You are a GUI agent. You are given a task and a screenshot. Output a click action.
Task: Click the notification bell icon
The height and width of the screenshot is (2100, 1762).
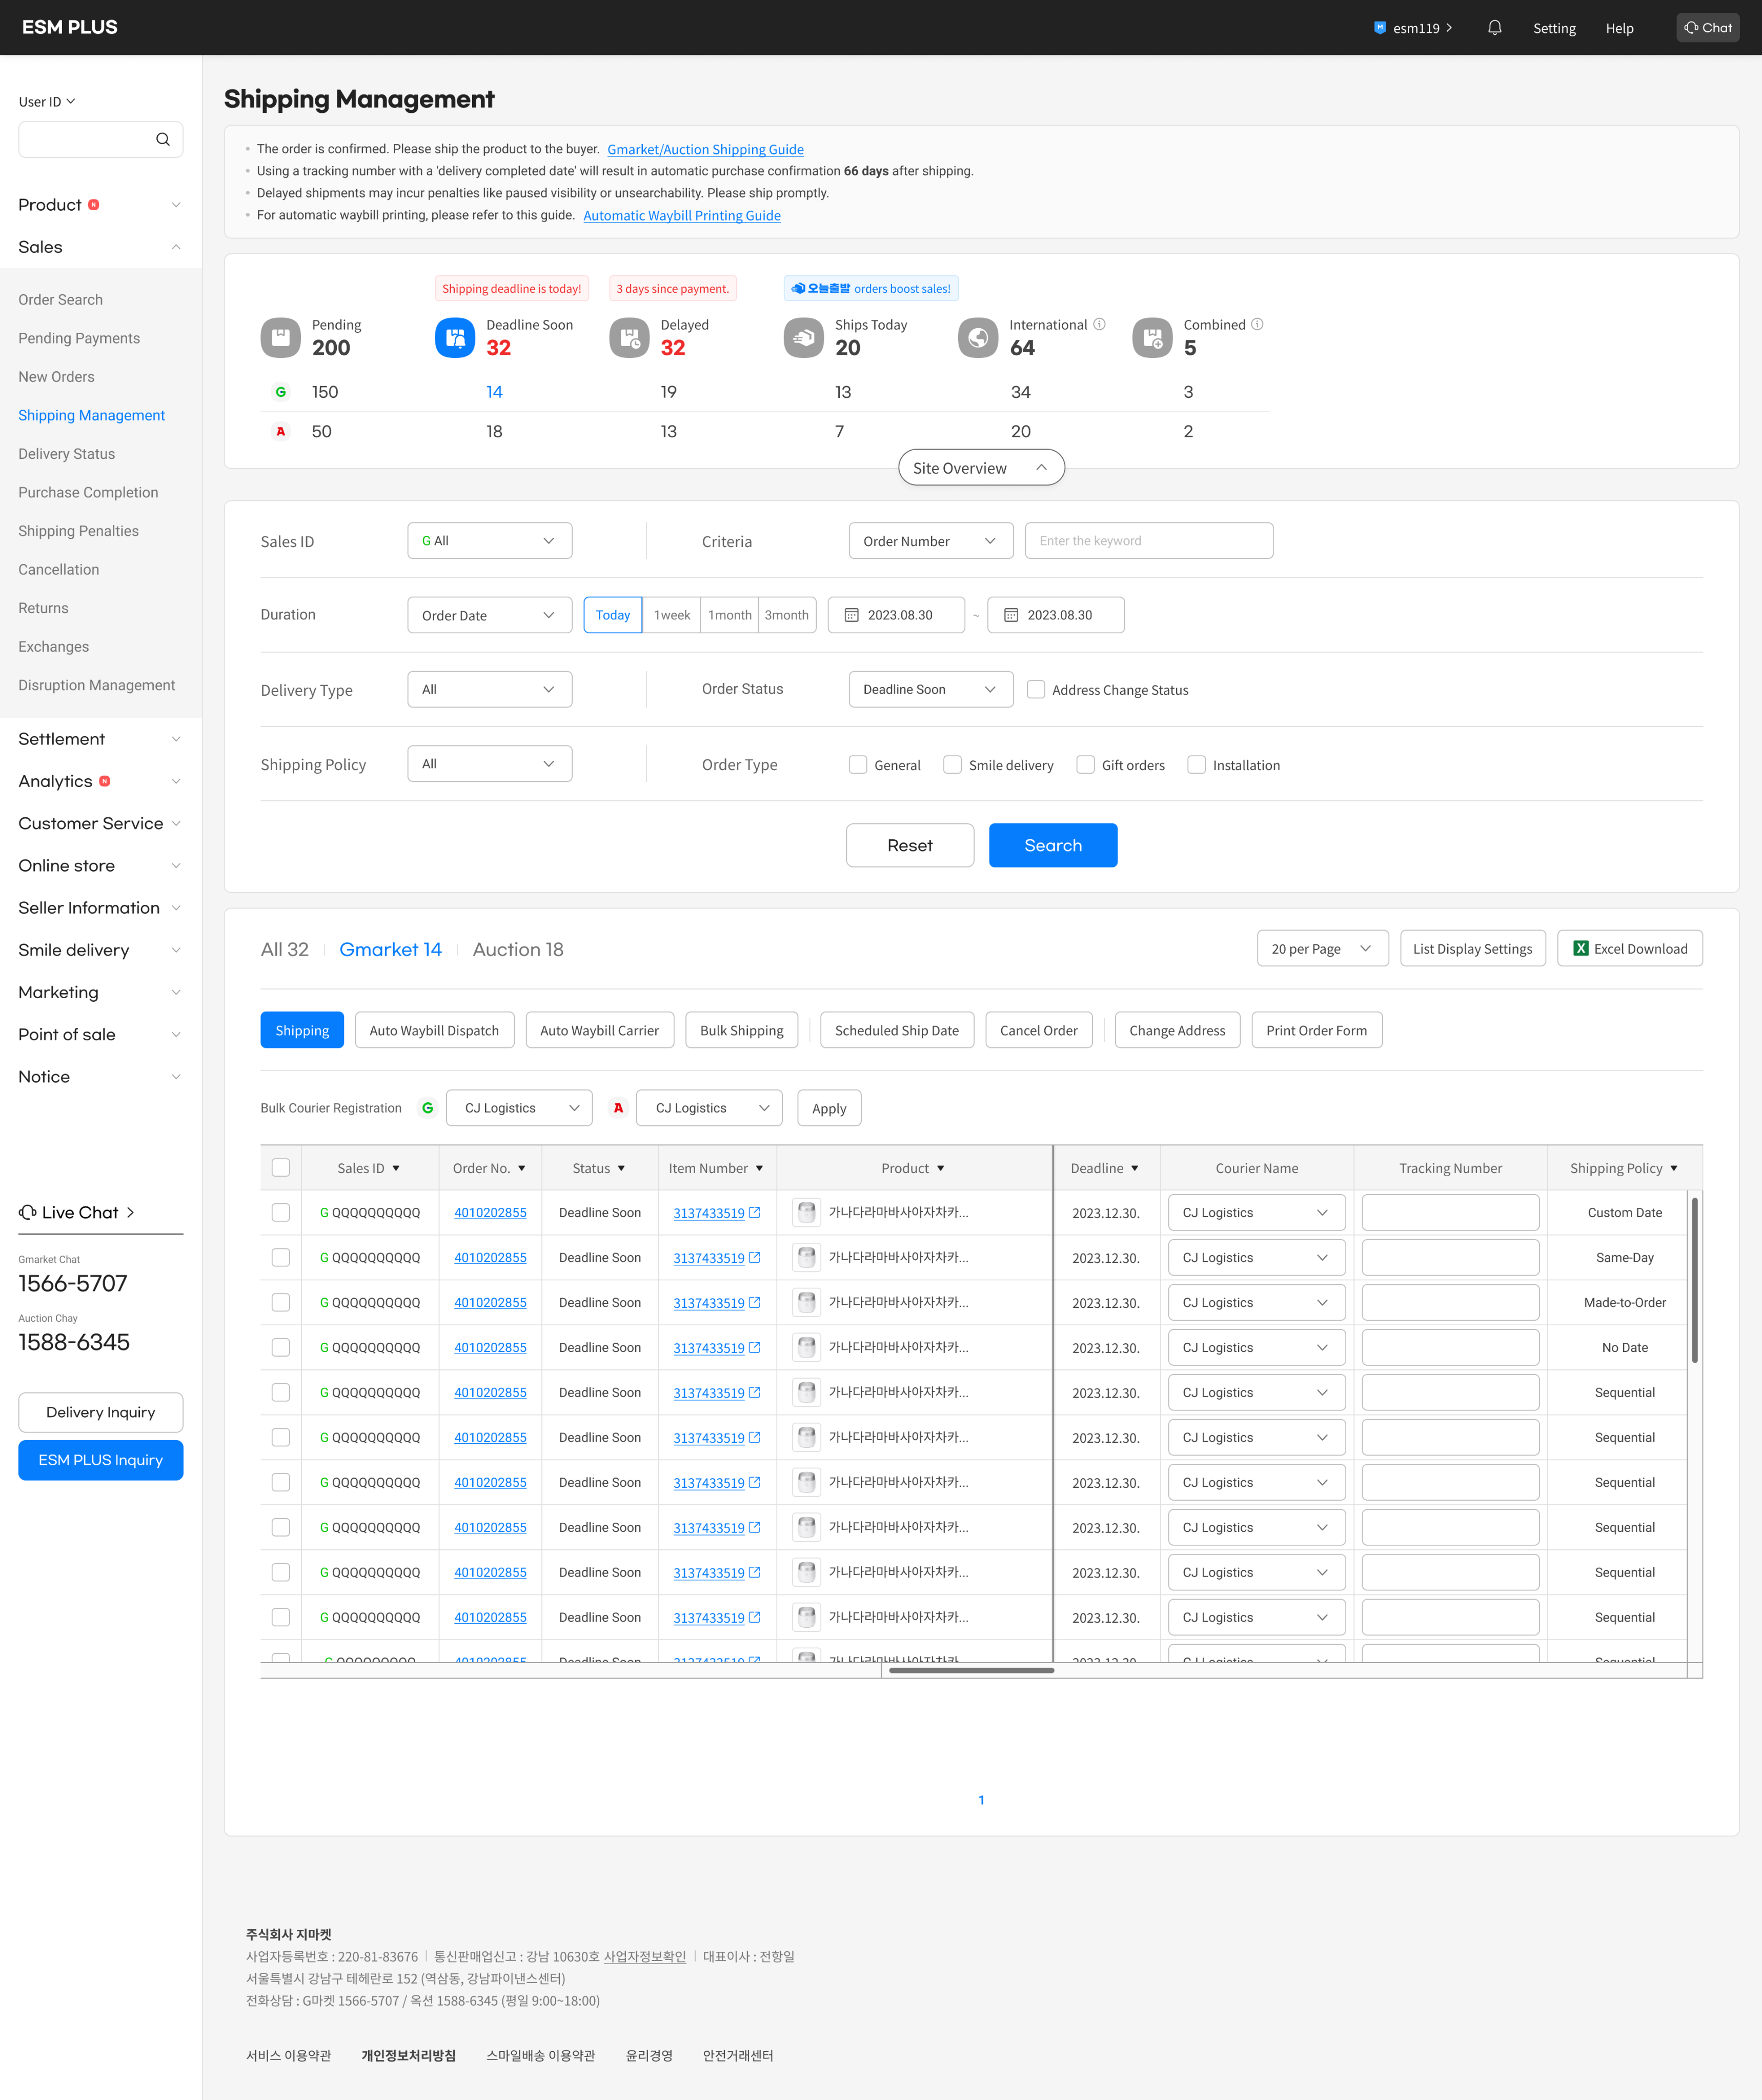[1494, 28]
